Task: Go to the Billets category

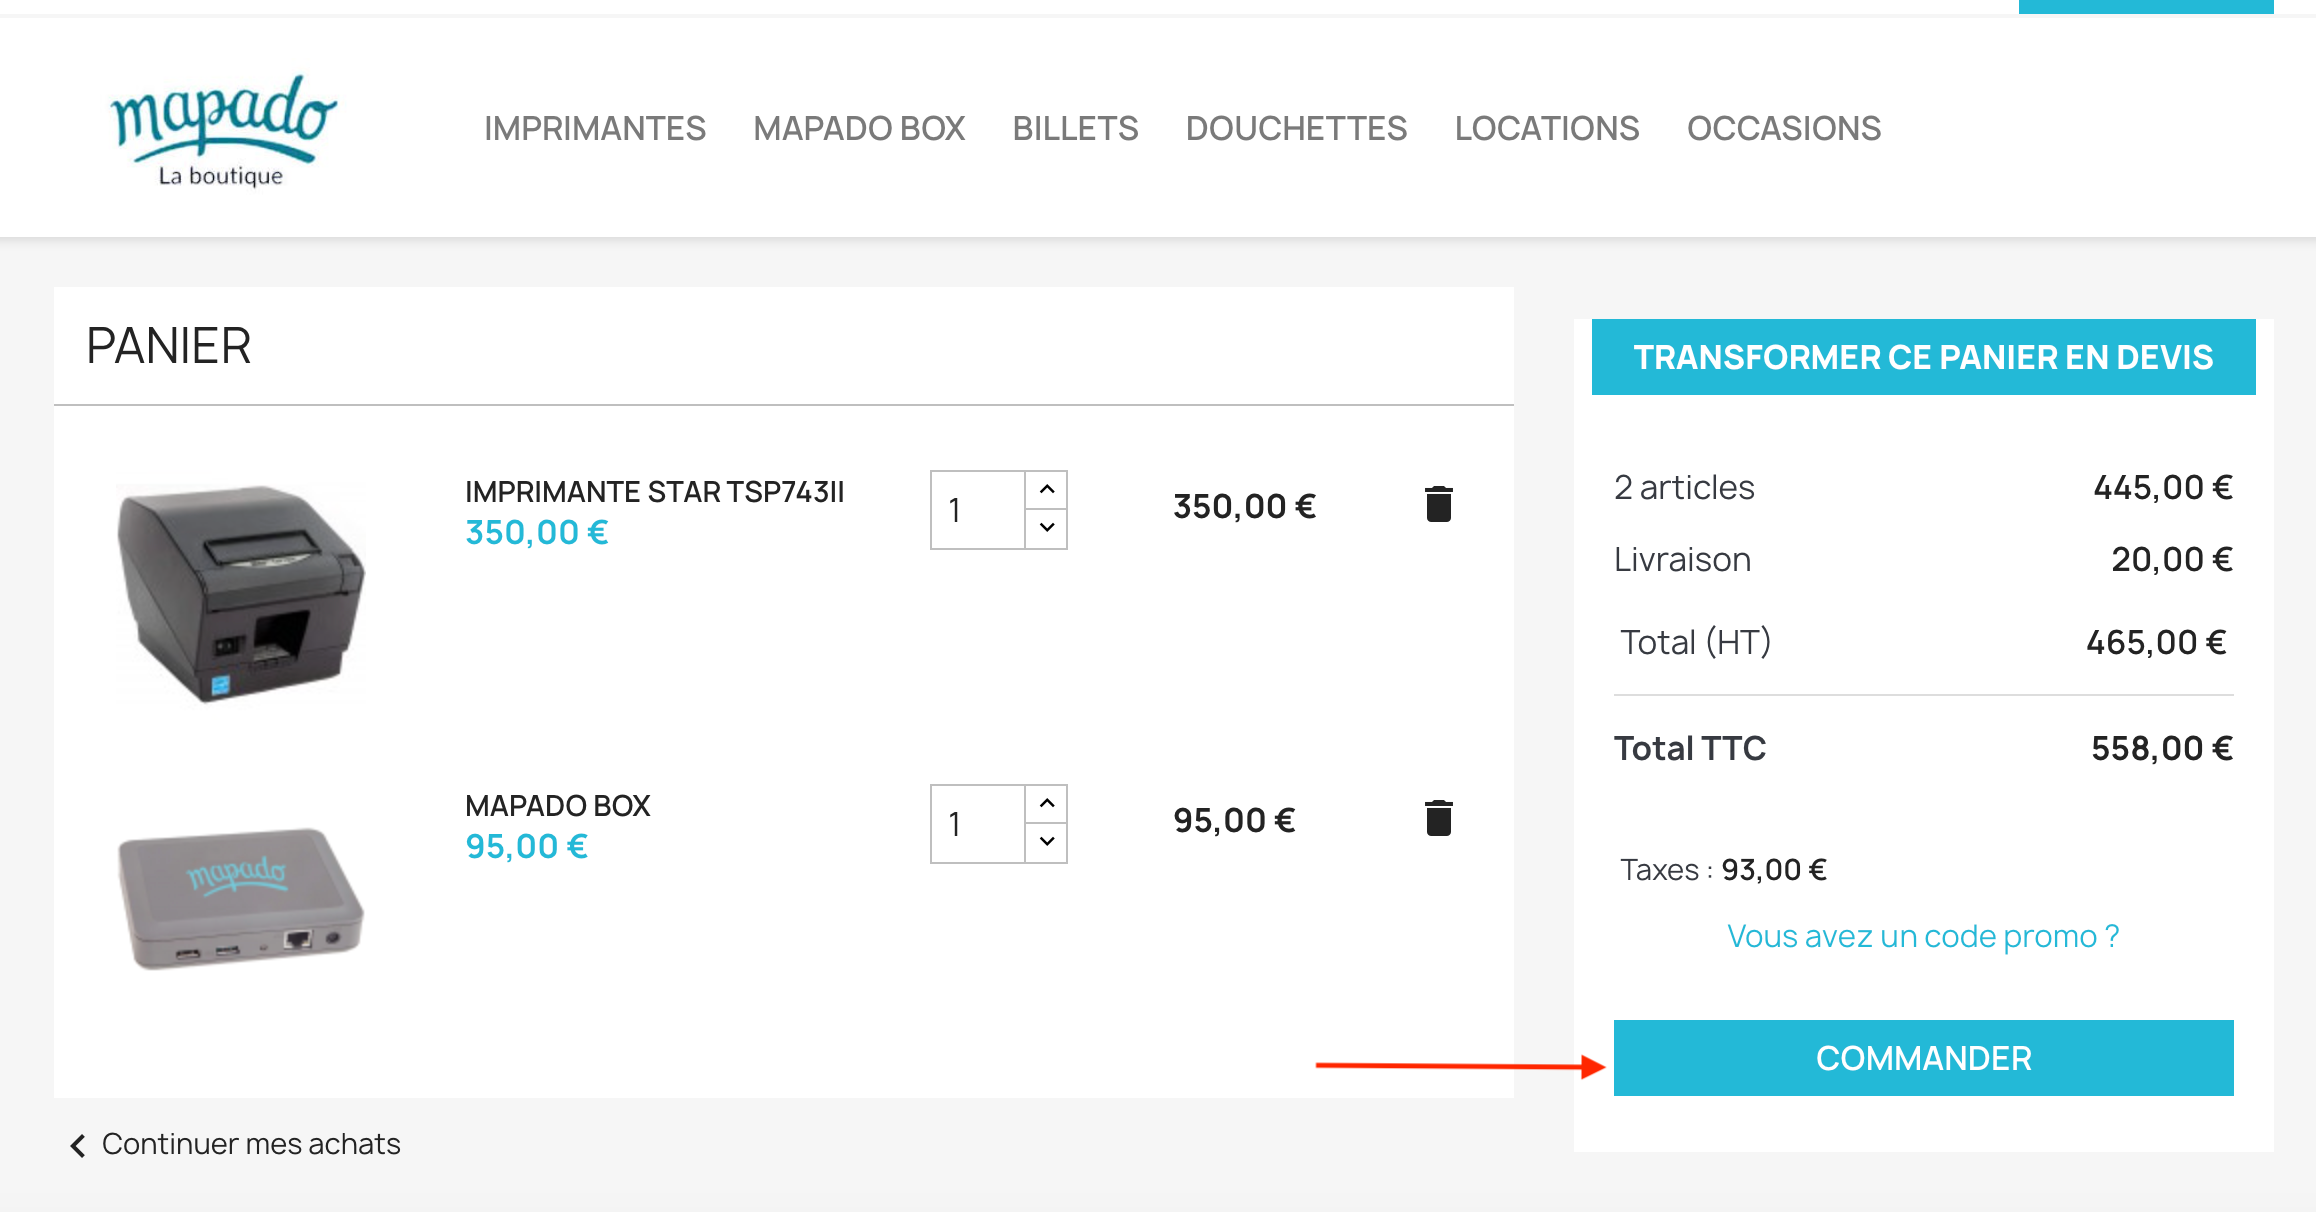Action: coord(1075,129)
